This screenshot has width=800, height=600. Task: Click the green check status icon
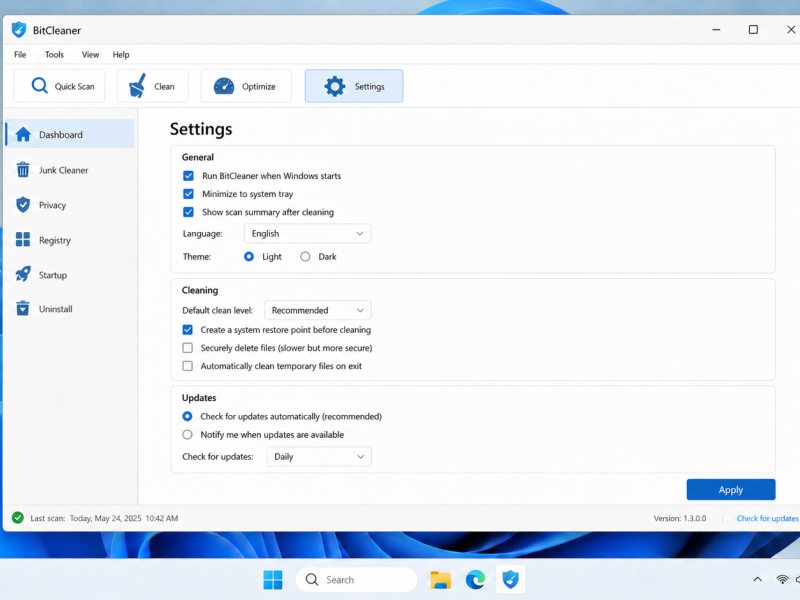click(x=18, y=518)
